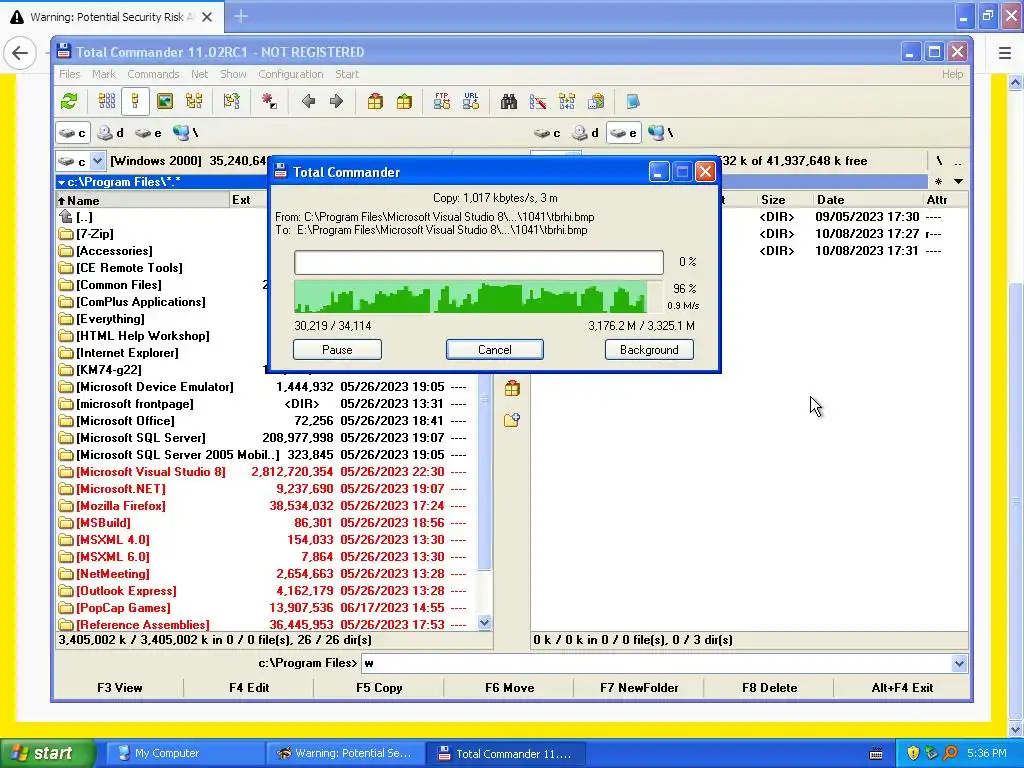1024x768 pixels.
Task: Switch to Brief file list view icon
Action: 106,101
